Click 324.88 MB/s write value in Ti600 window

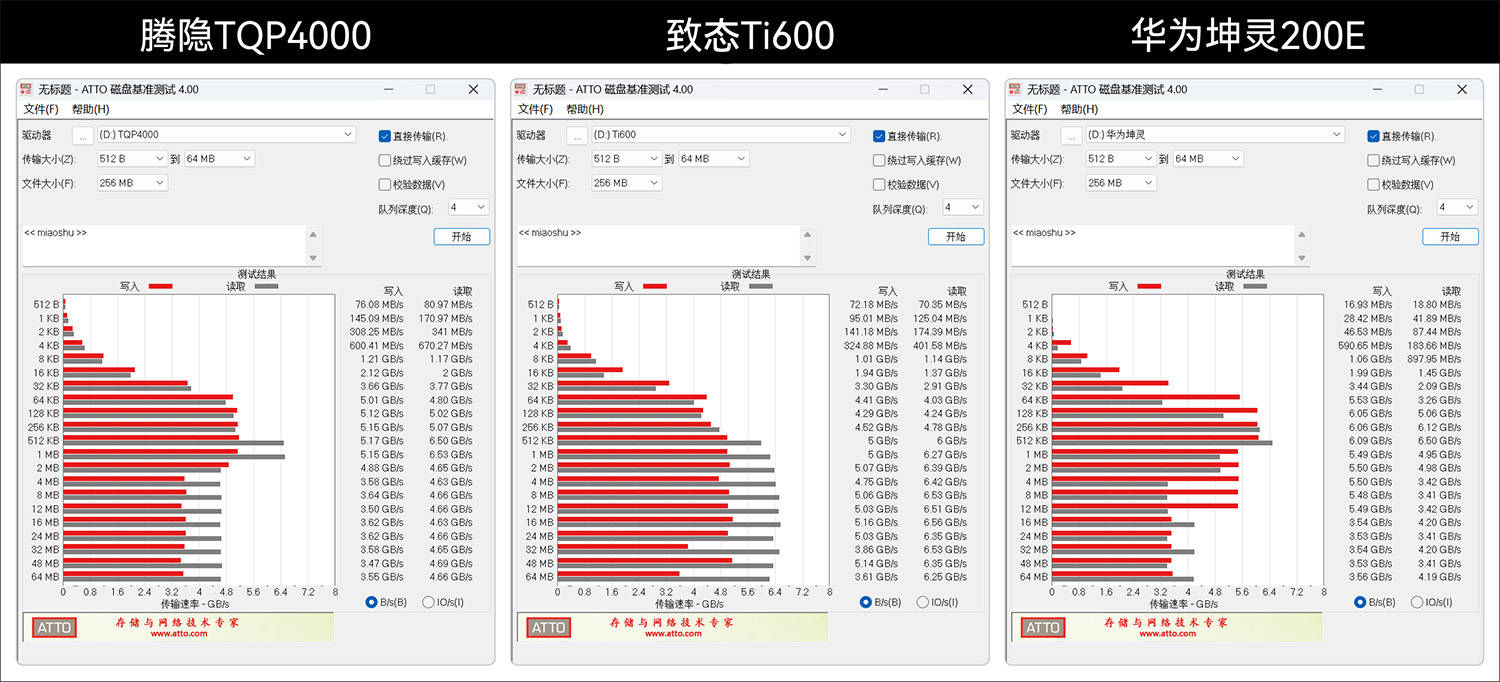[871, 346]
